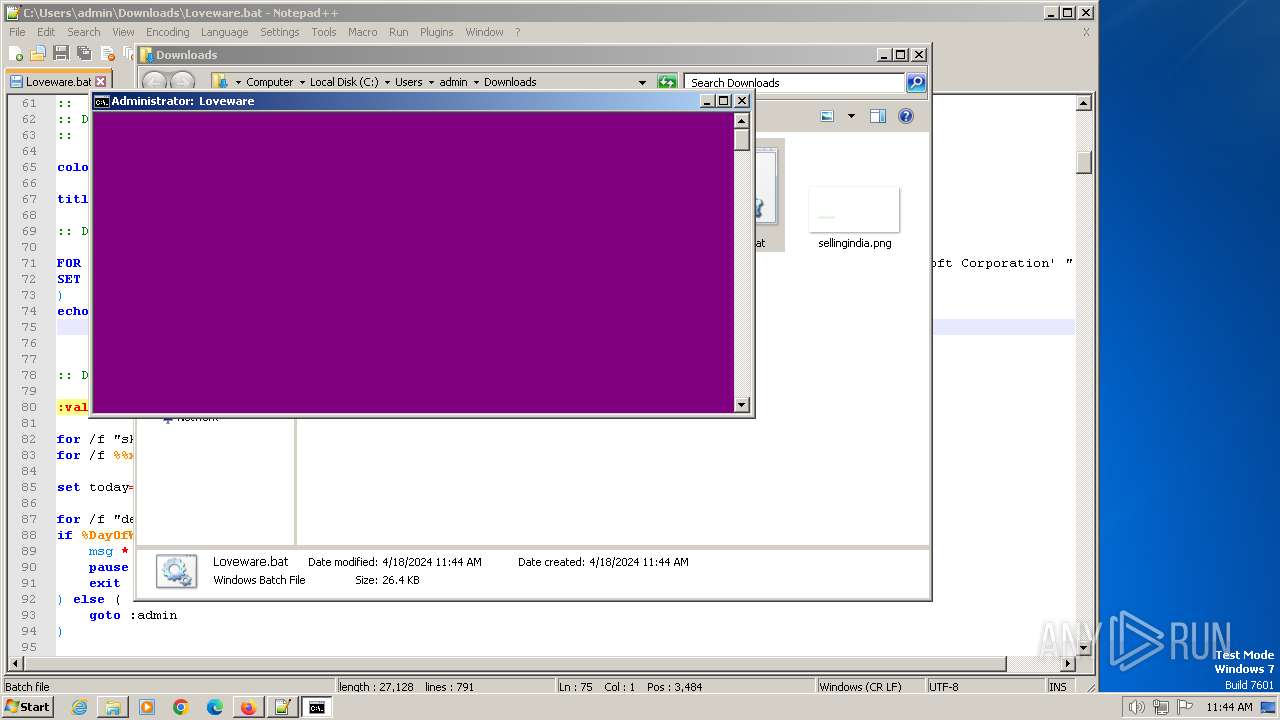Click the Loveware.bat icon in details pane

pyautogui.click(x=177, y=571)
